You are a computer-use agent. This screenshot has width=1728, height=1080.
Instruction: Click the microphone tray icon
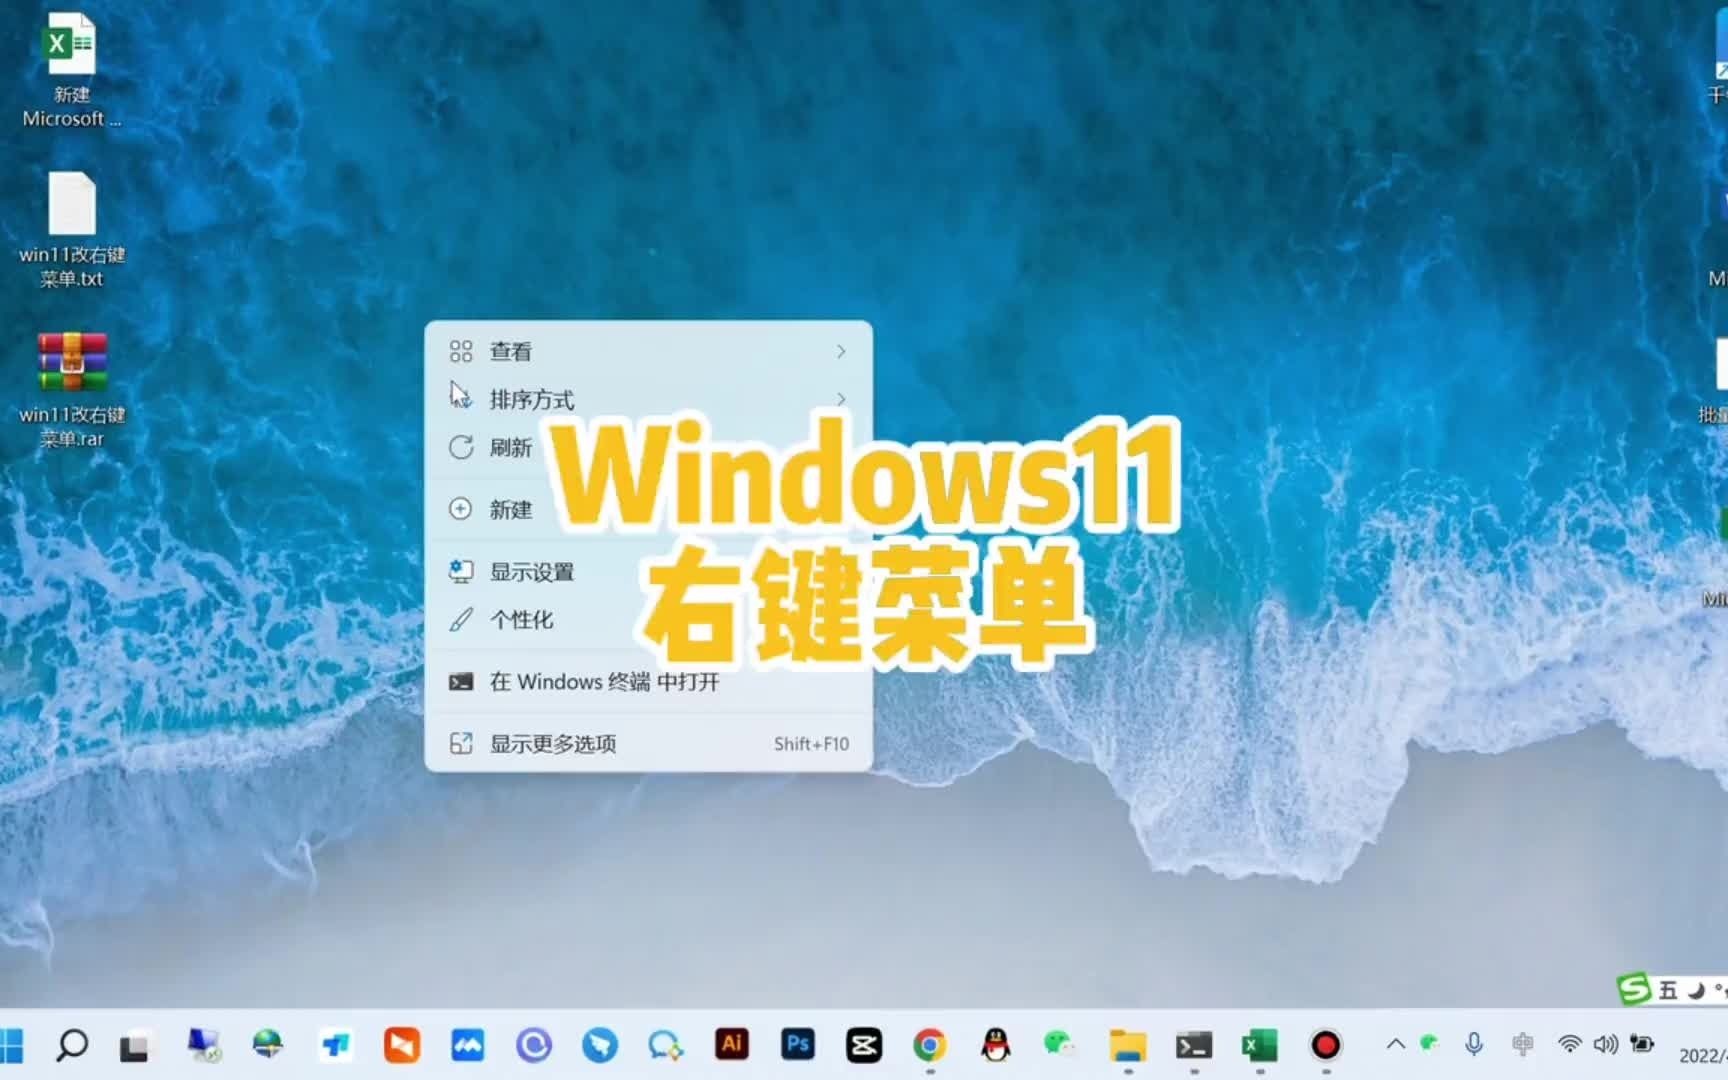coord(1474,1045)
